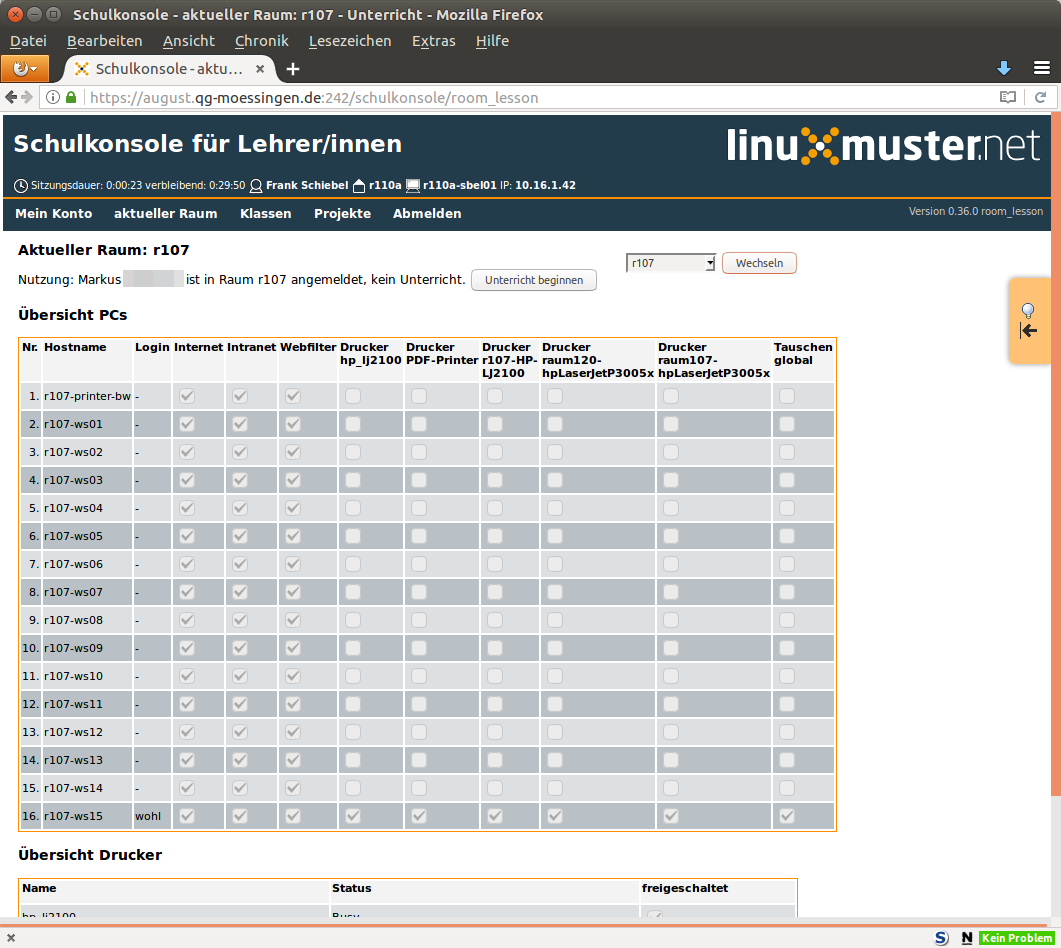Image resolution: width=1061 pixels, height=948 pixels.
Task: Click the Kein Problem status indicator
Action: 1016,938
